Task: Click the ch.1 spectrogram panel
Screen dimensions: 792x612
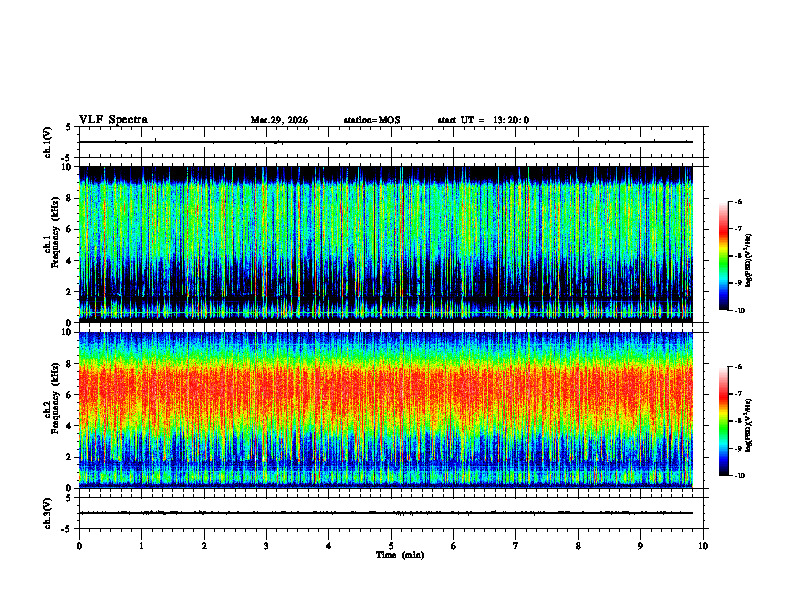Action: point(386,244)
